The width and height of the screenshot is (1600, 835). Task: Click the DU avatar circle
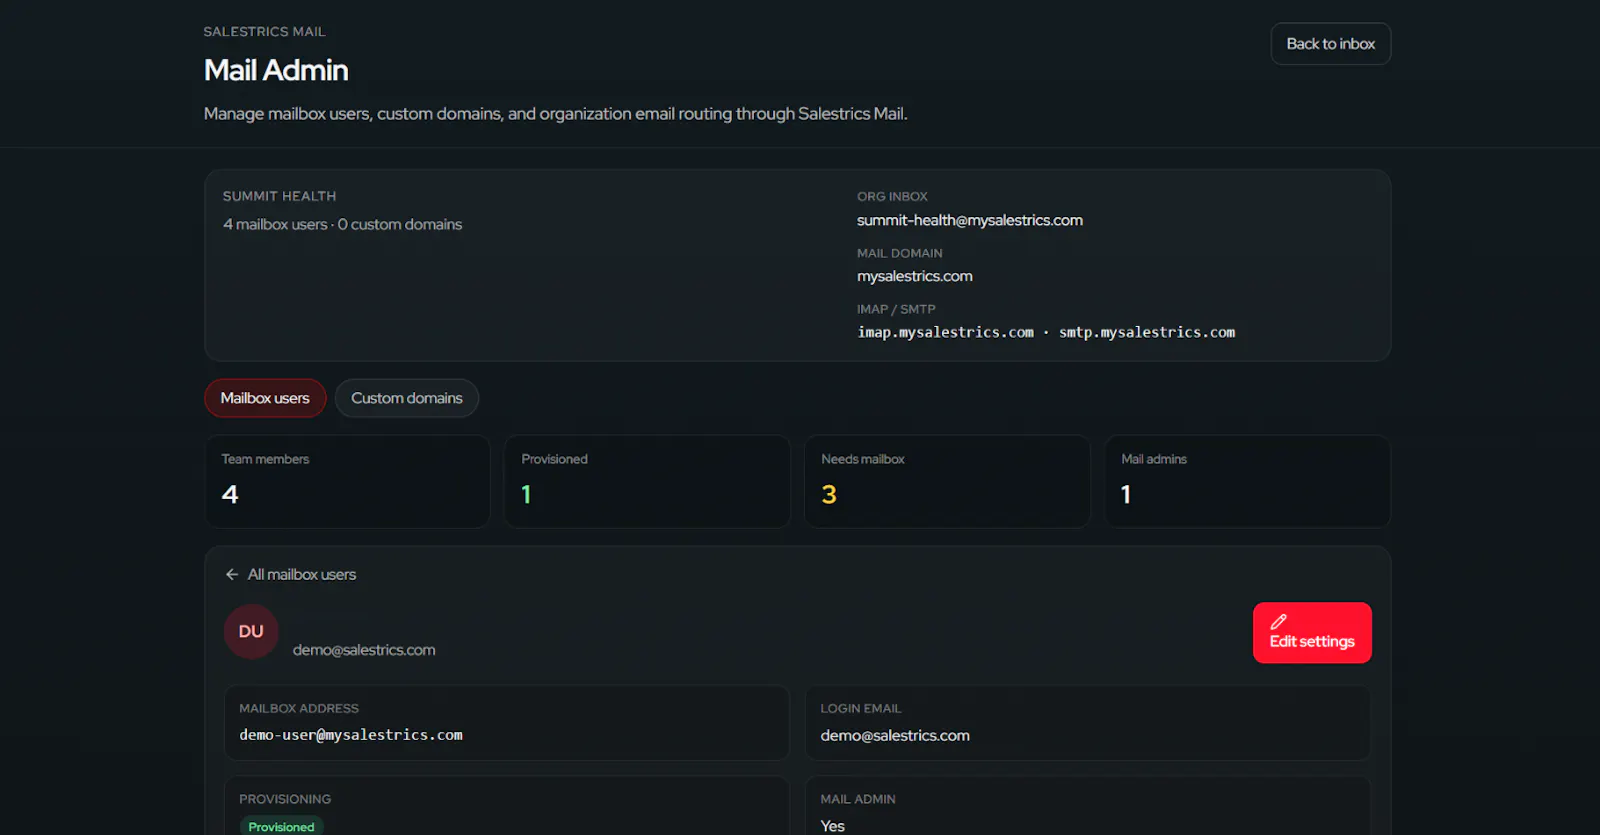pyautogui.click(x=251, y=631)
